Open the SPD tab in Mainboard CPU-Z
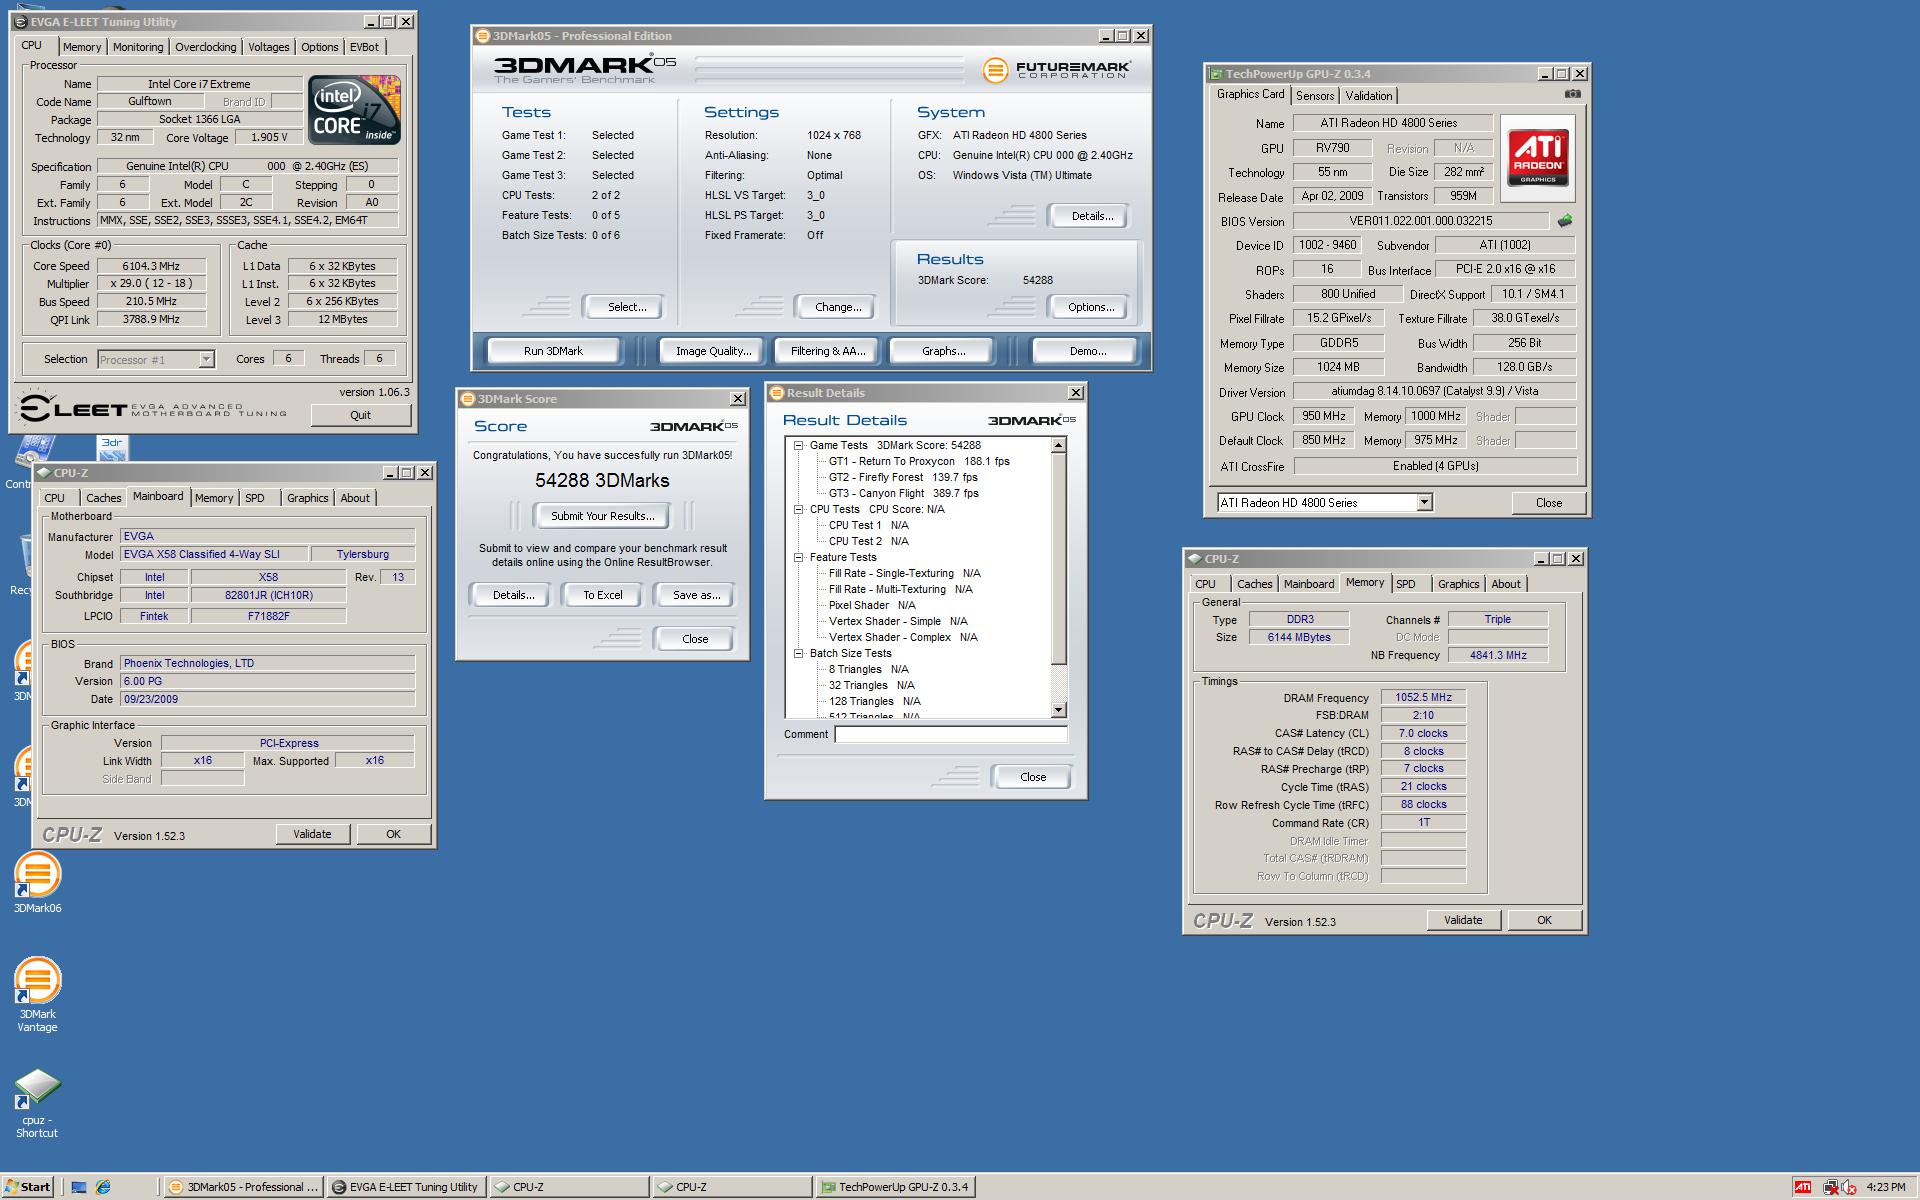 (x=255, y=498)
